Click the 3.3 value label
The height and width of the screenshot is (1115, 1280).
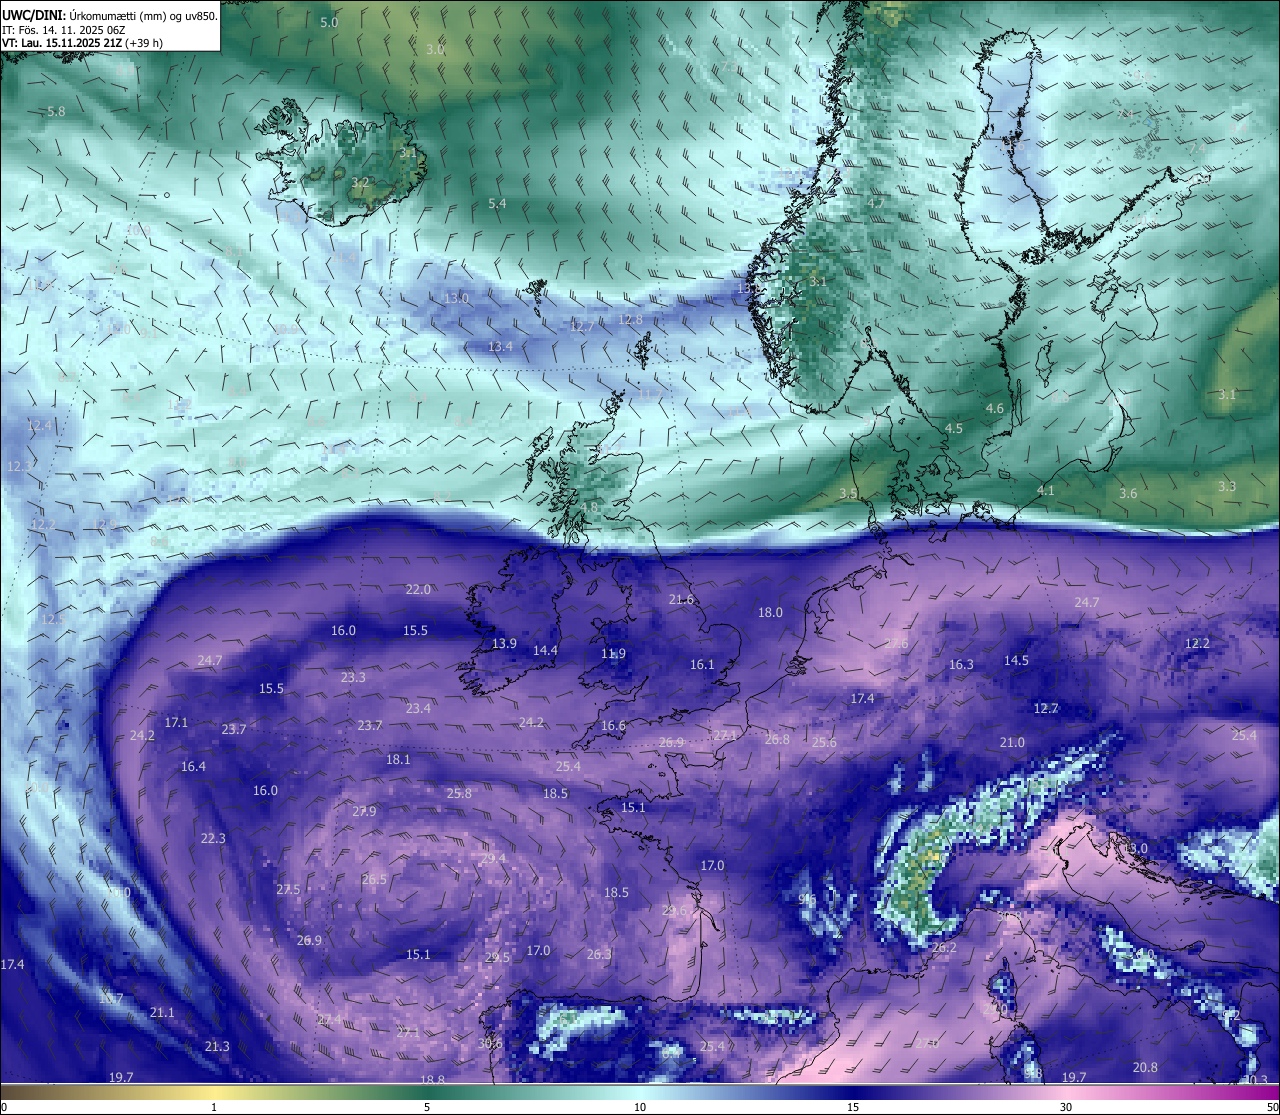click(1227, 487)
